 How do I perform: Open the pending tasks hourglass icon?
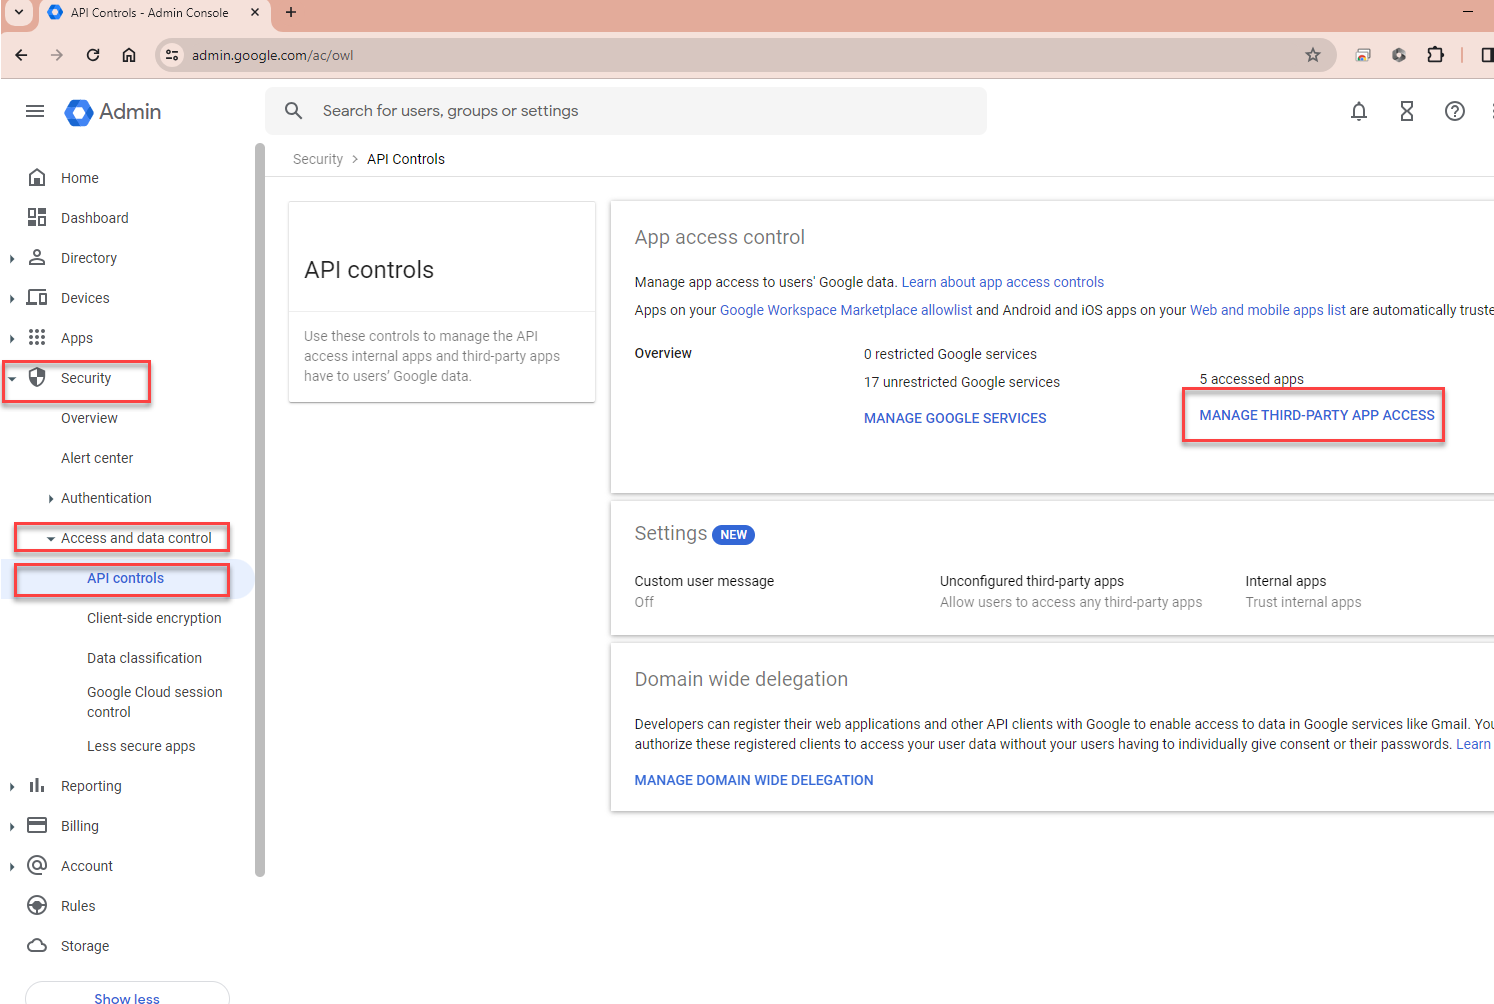[x=1407, y=111]
